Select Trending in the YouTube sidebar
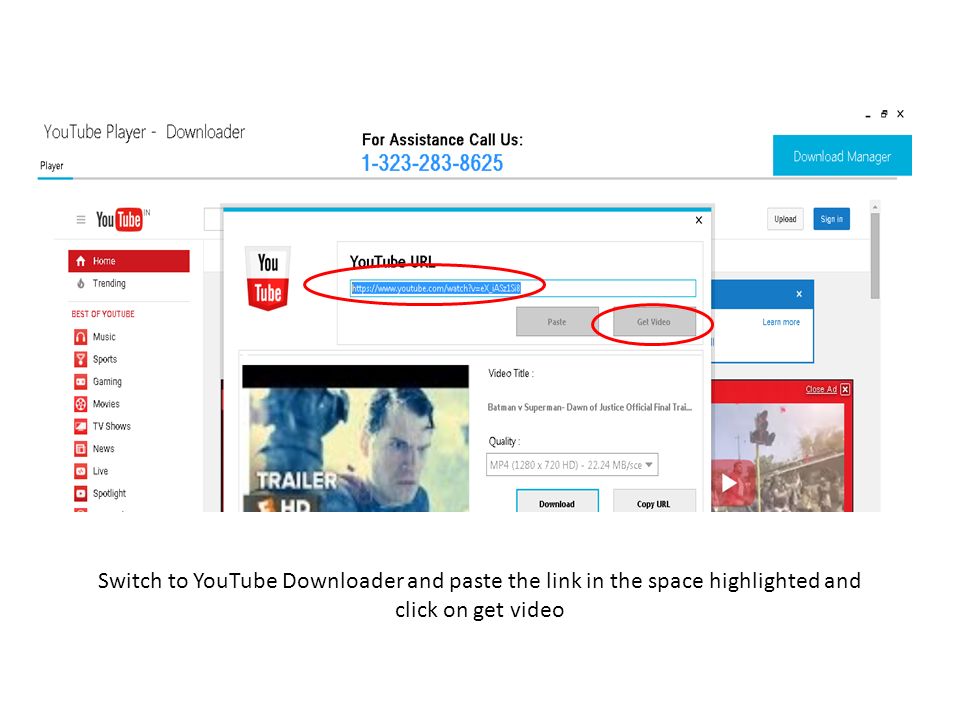960x720 pixels. [109, 283]
